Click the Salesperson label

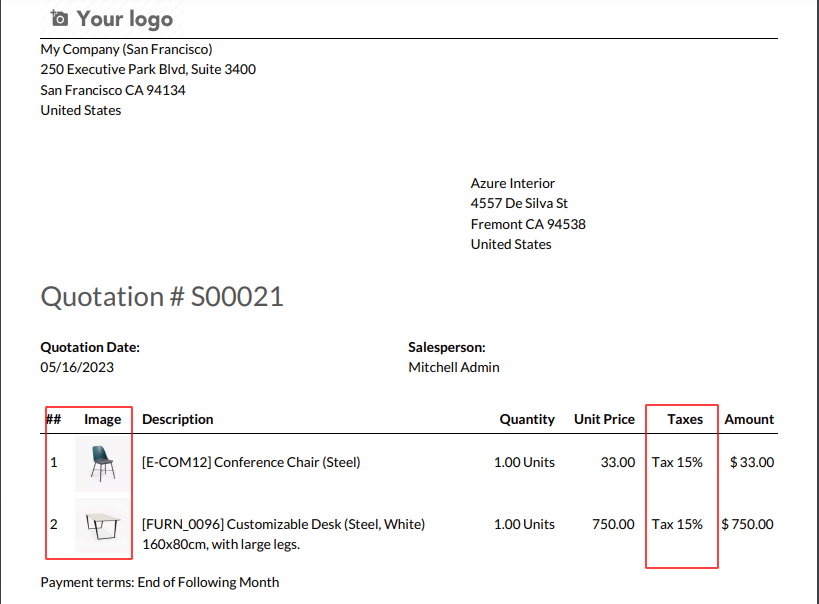click(447, 347)
